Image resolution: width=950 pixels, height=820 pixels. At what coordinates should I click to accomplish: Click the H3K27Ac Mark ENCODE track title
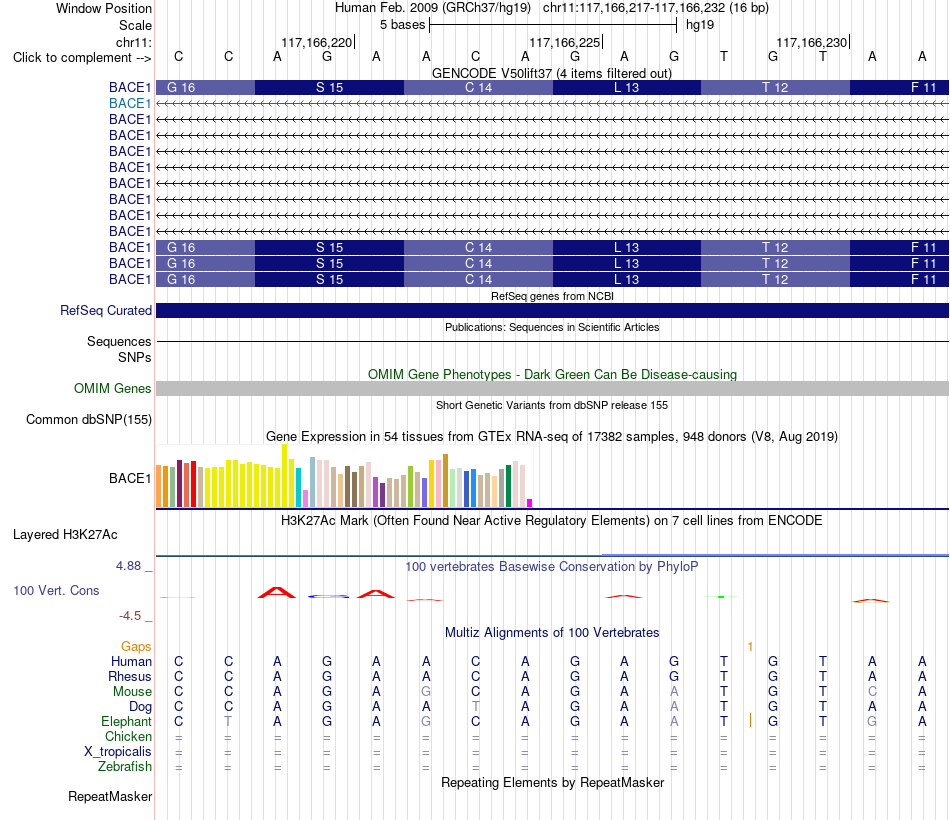(552, 521)
